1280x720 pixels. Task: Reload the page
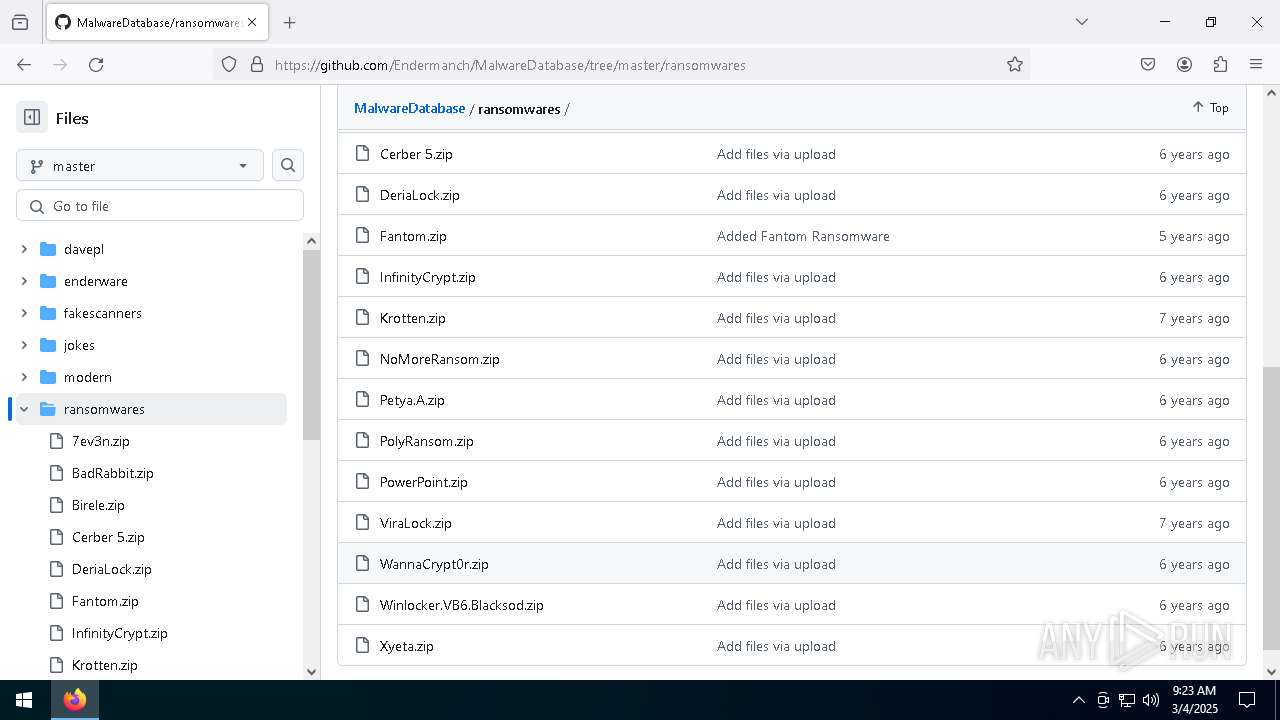[x=96, y=64]
